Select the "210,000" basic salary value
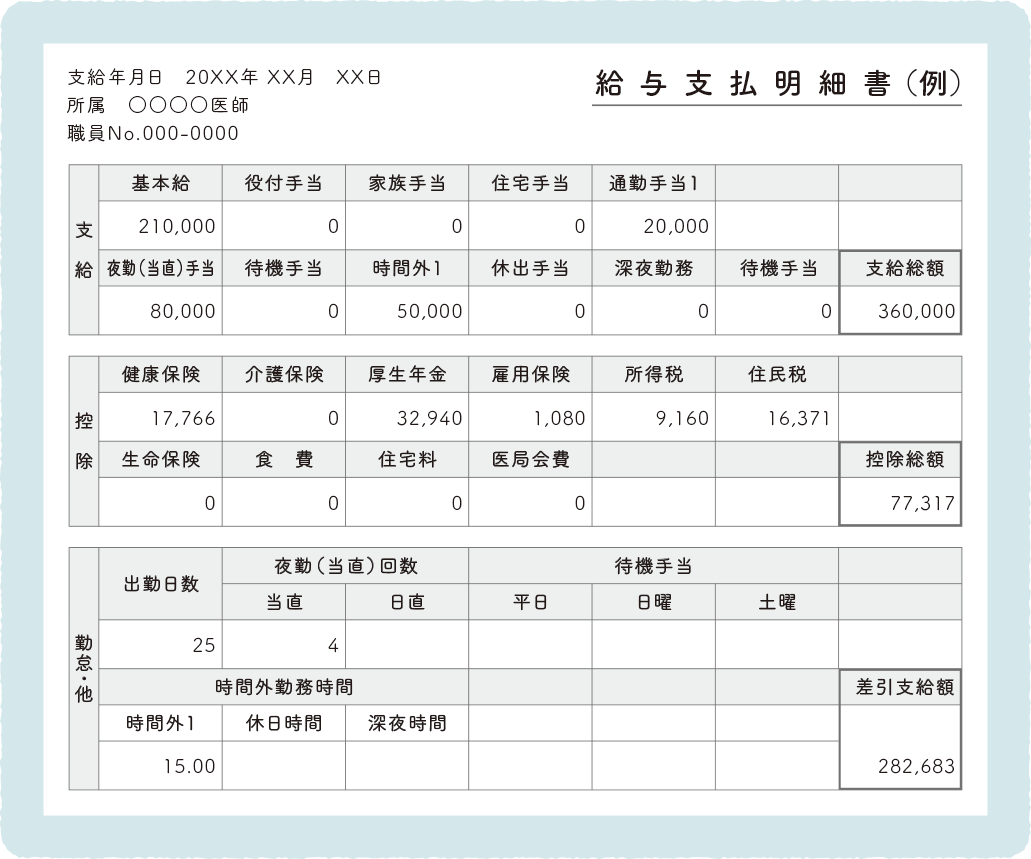Screen dimensions: 1031x859 click(177, 226)
